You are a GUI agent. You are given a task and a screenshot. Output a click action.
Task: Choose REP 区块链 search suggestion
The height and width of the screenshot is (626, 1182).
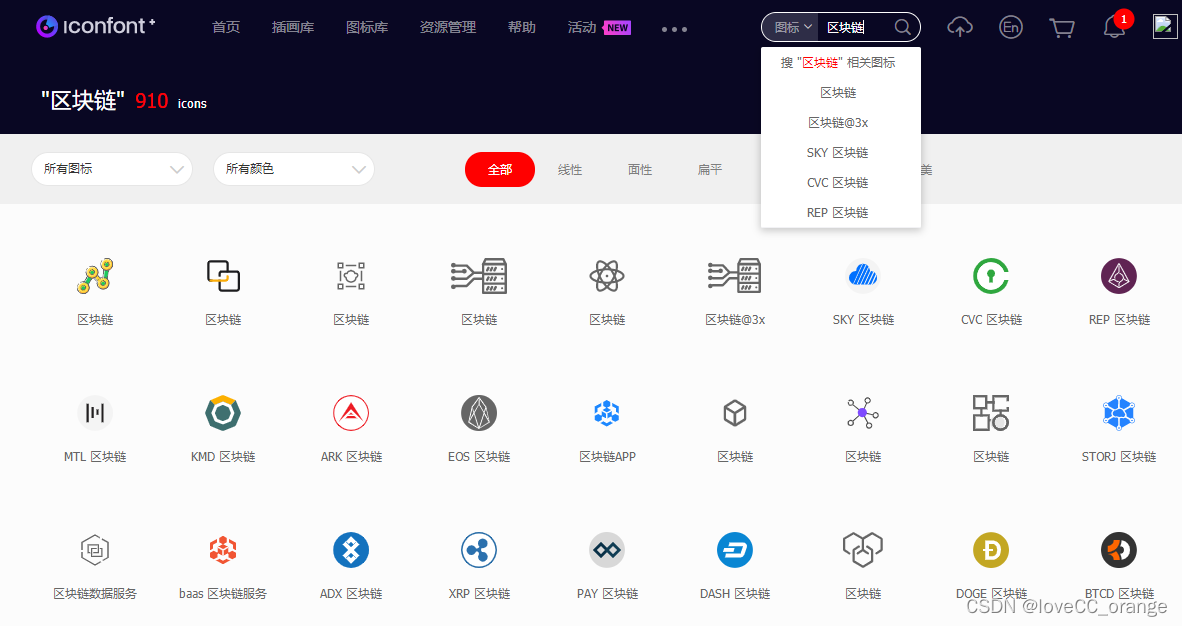(838, 213)
